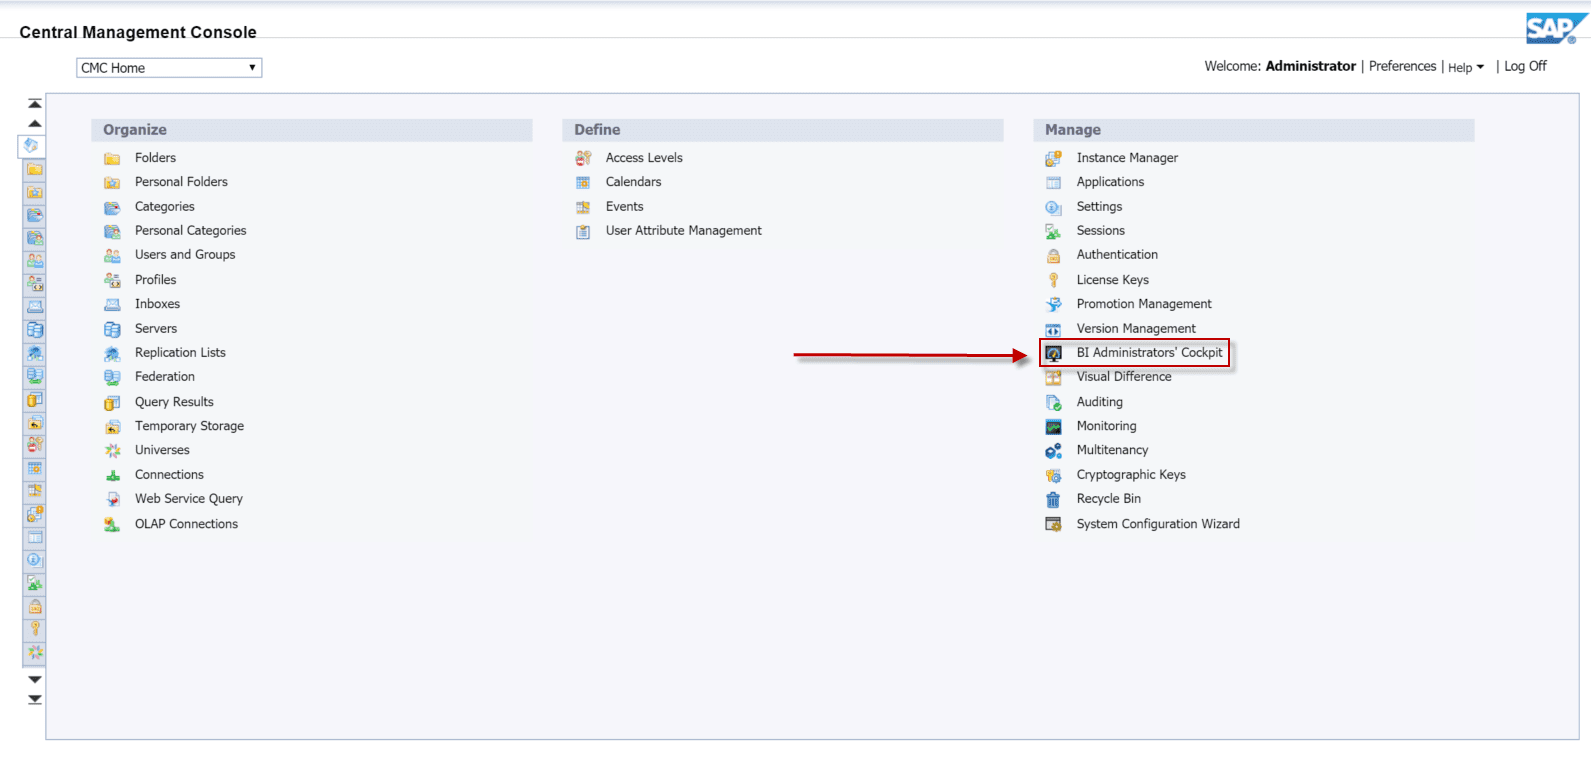Open Instance Manager via sidebar icon

pyautogui.click(x=35, y=514)
